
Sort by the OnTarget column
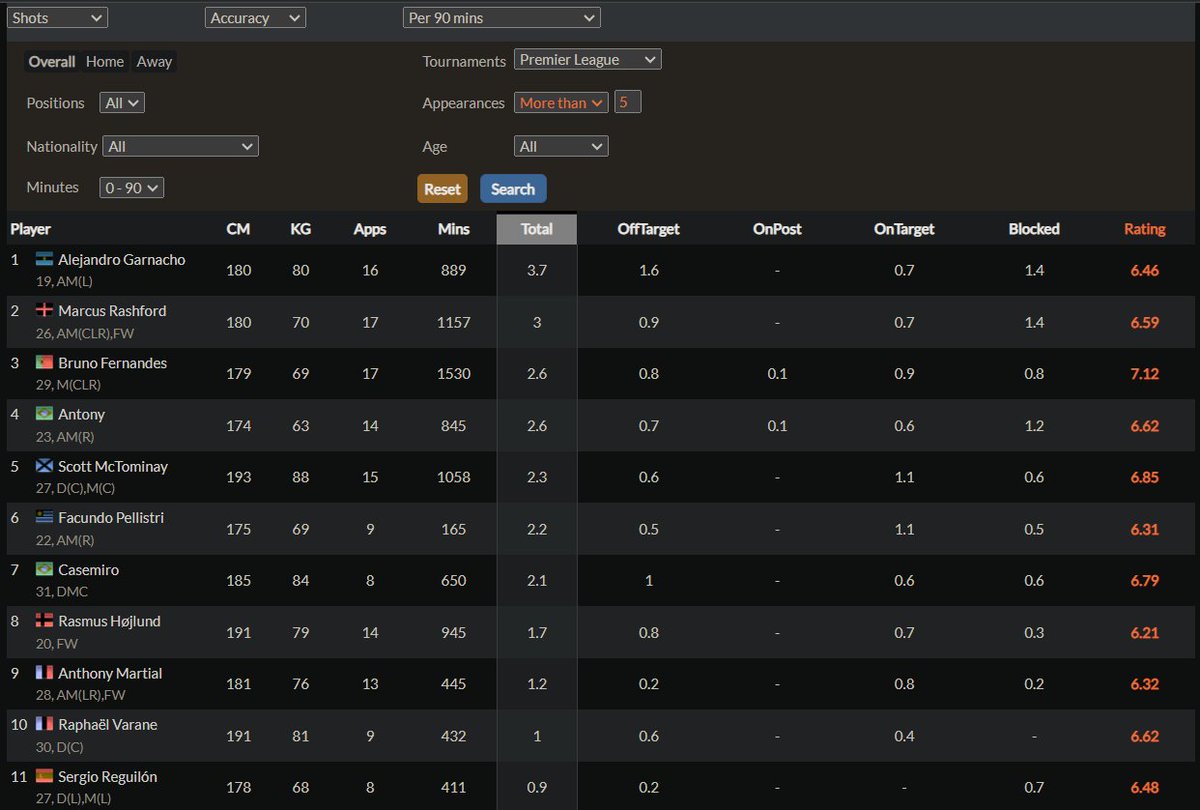click(x=904, y=229)
